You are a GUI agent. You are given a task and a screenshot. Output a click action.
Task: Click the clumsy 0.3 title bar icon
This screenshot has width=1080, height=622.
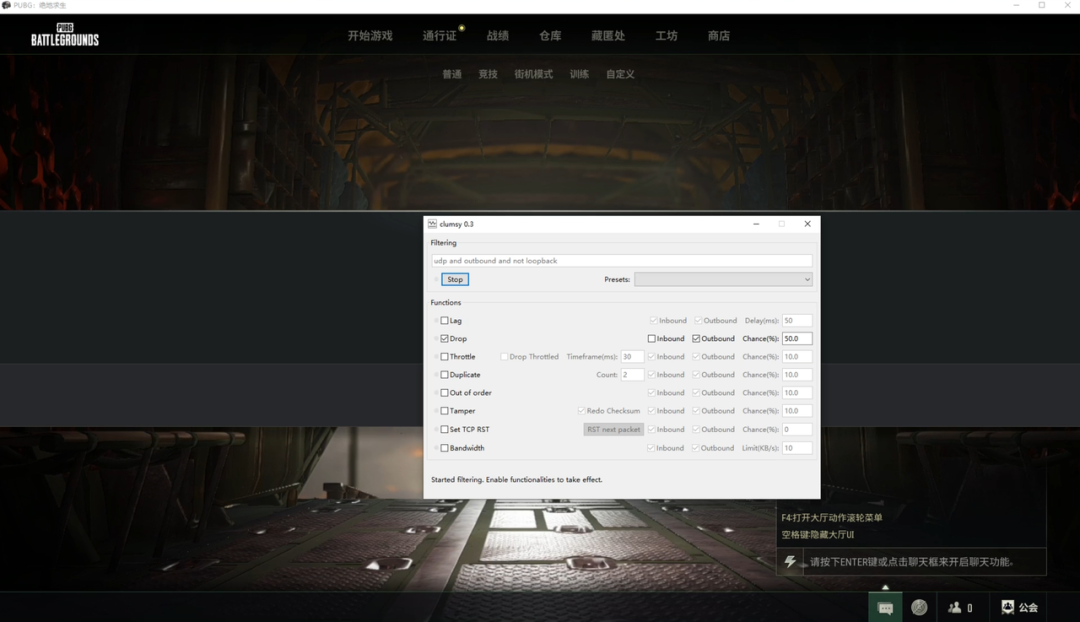pyautogui.click(x=432, y=224)
